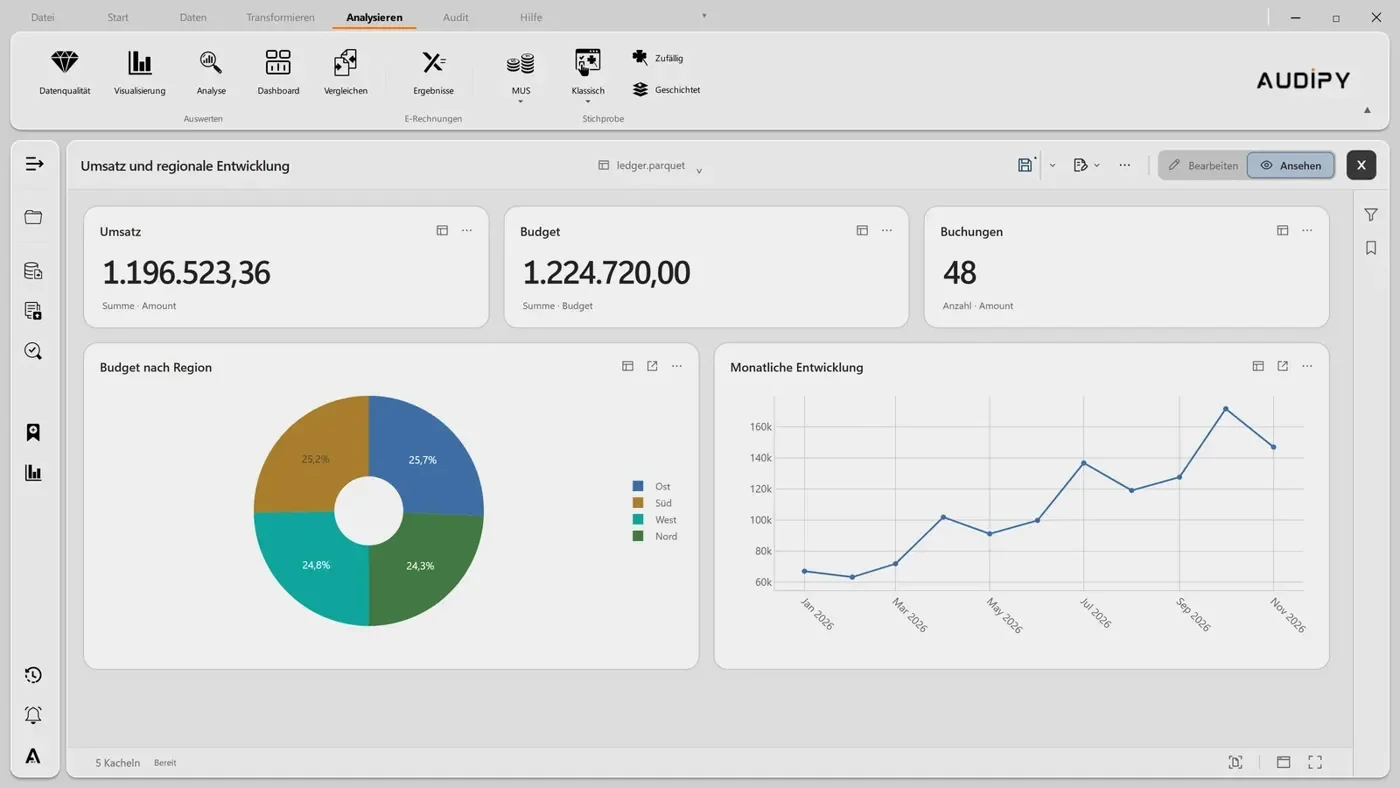Save the dashboard with disk icon
Screen dimensions: 1400x788
click(1025, 165)
